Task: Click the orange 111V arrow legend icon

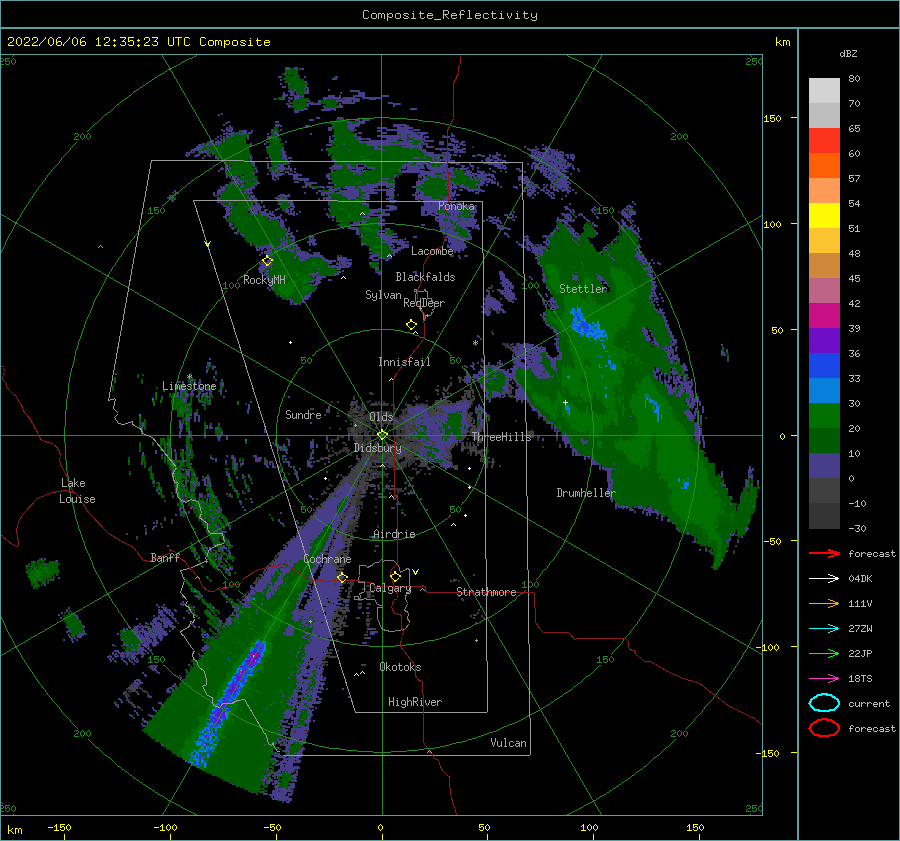Action: 824,603
